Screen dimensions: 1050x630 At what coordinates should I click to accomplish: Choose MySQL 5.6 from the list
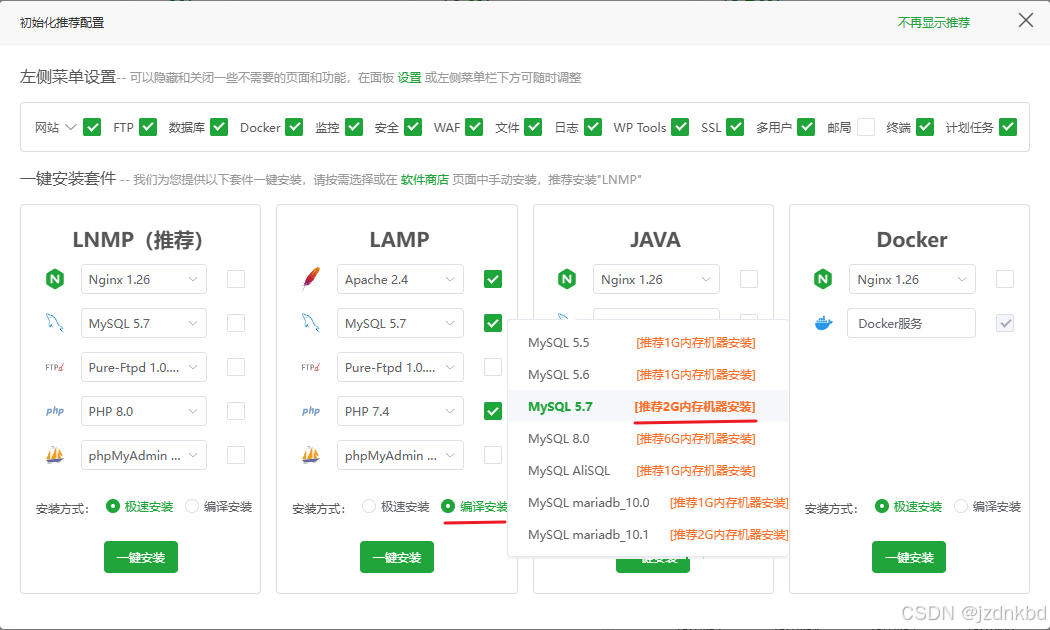tap(648, 375)
